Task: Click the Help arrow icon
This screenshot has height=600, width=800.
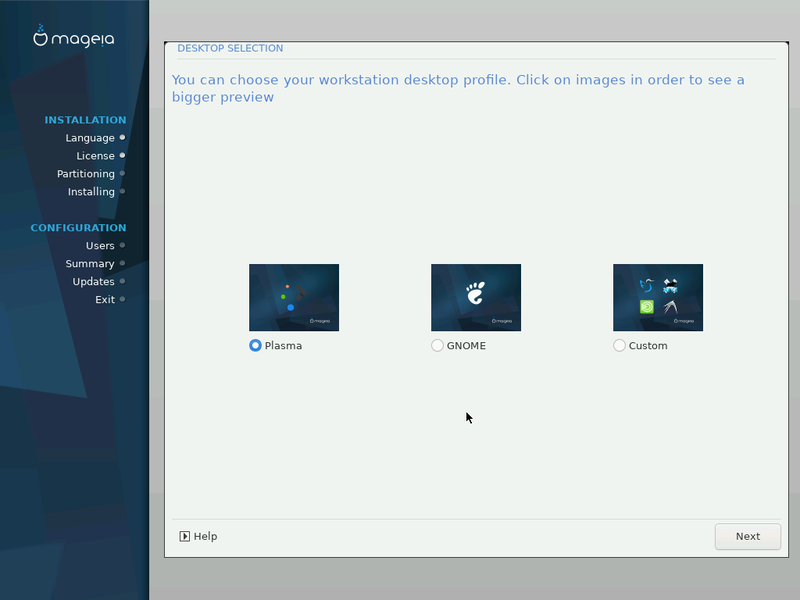Action: [x=185, y=536]
